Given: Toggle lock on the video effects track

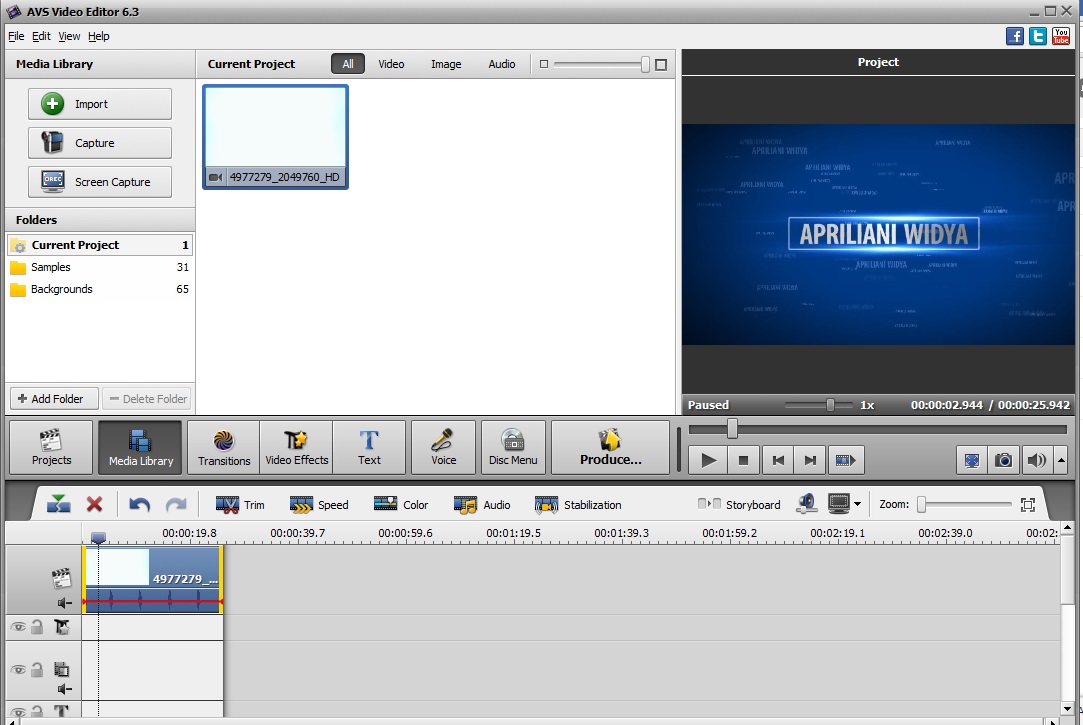Looking at the screenshot, I should (37, 627).
